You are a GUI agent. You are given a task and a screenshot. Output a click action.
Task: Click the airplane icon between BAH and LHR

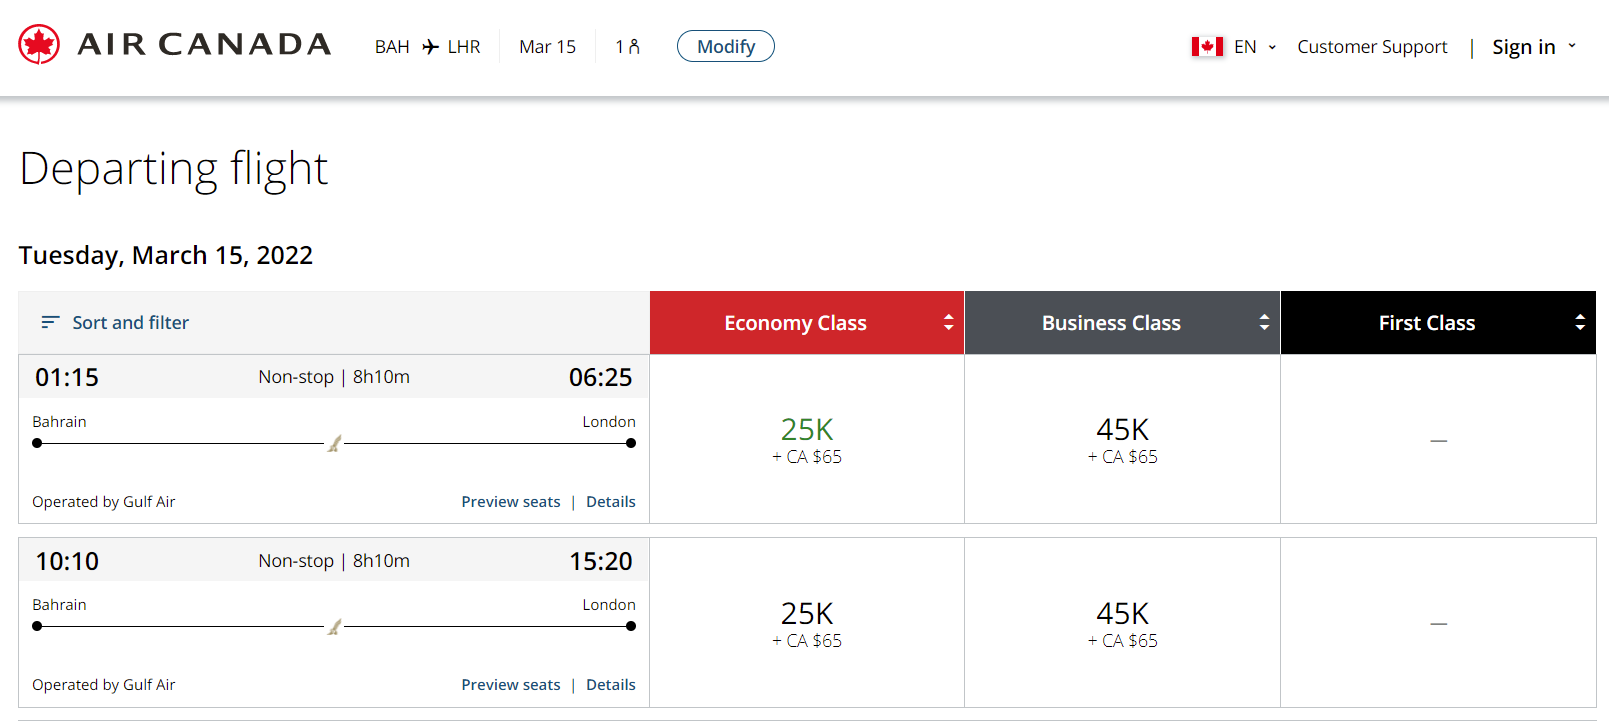click(430, 47)
